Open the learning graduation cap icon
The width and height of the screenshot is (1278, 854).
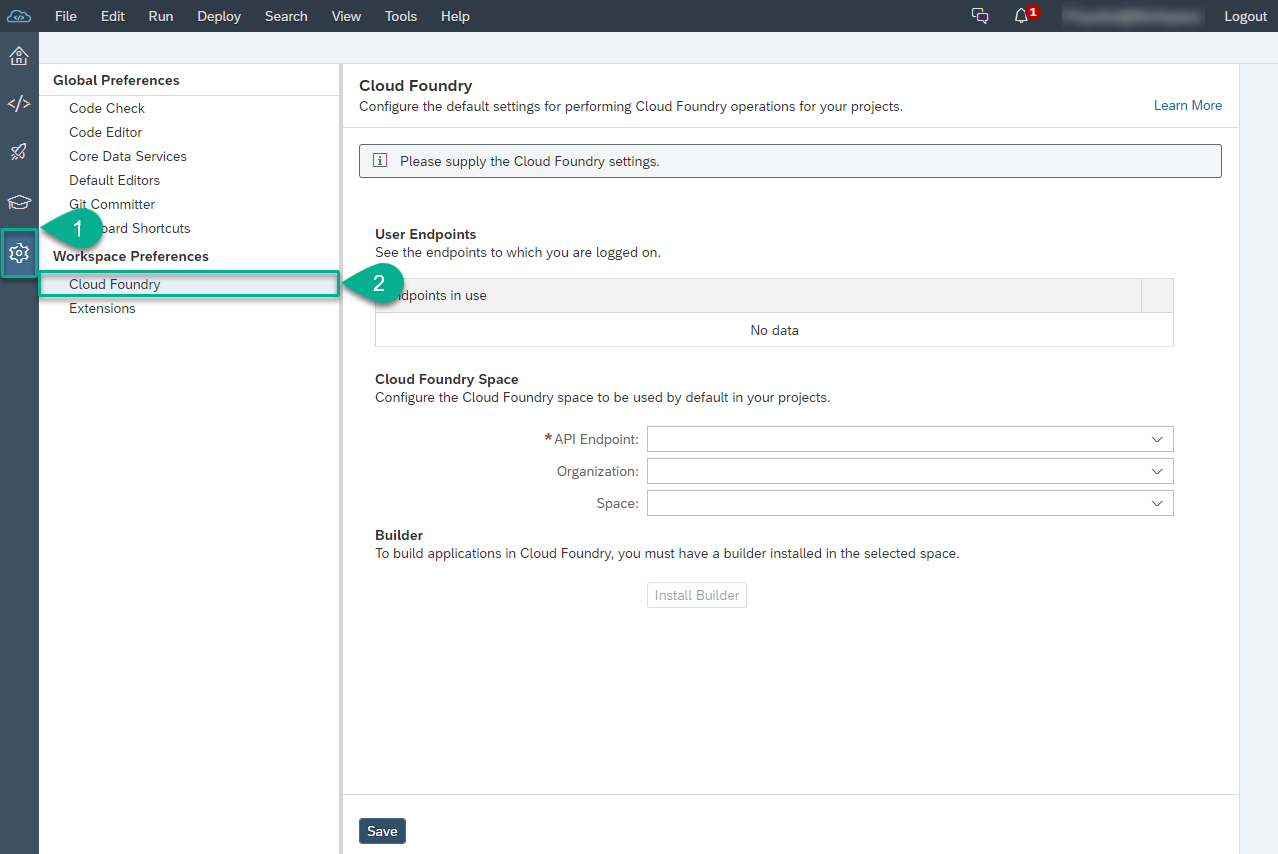pos(19,202)
